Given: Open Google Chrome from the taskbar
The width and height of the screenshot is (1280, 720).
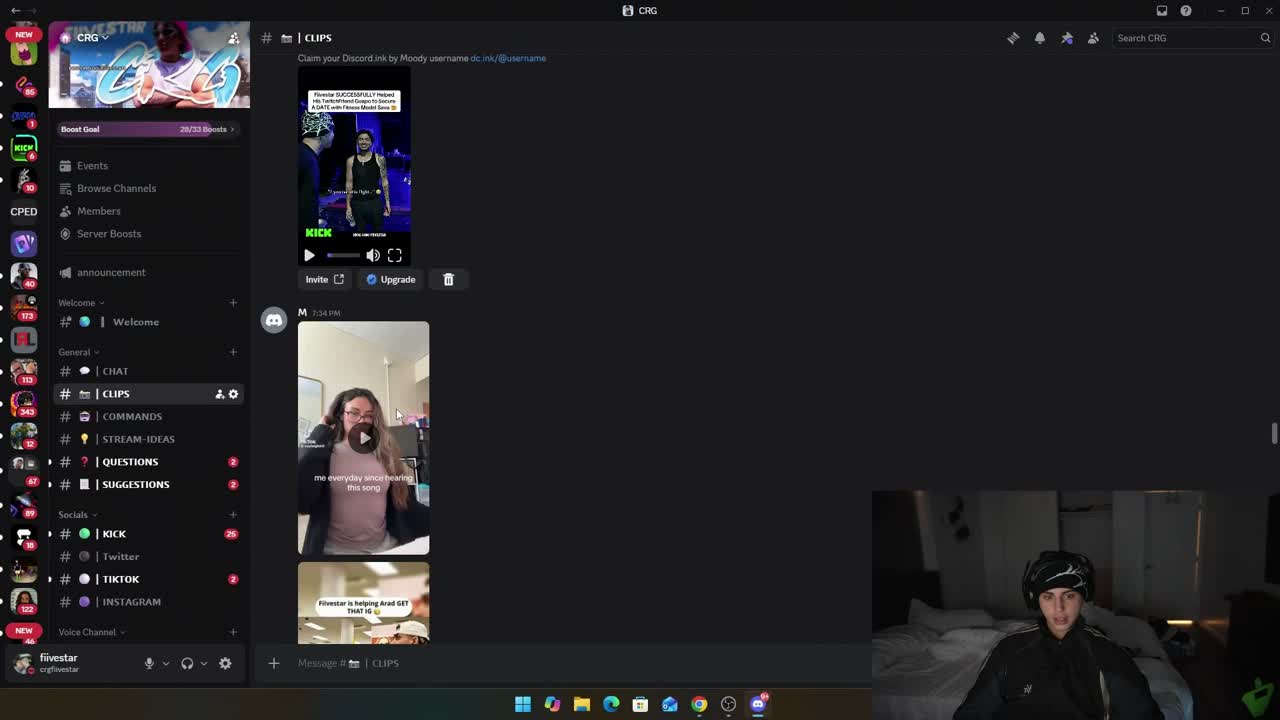Looking at the screenshot, I should (699, 704).
